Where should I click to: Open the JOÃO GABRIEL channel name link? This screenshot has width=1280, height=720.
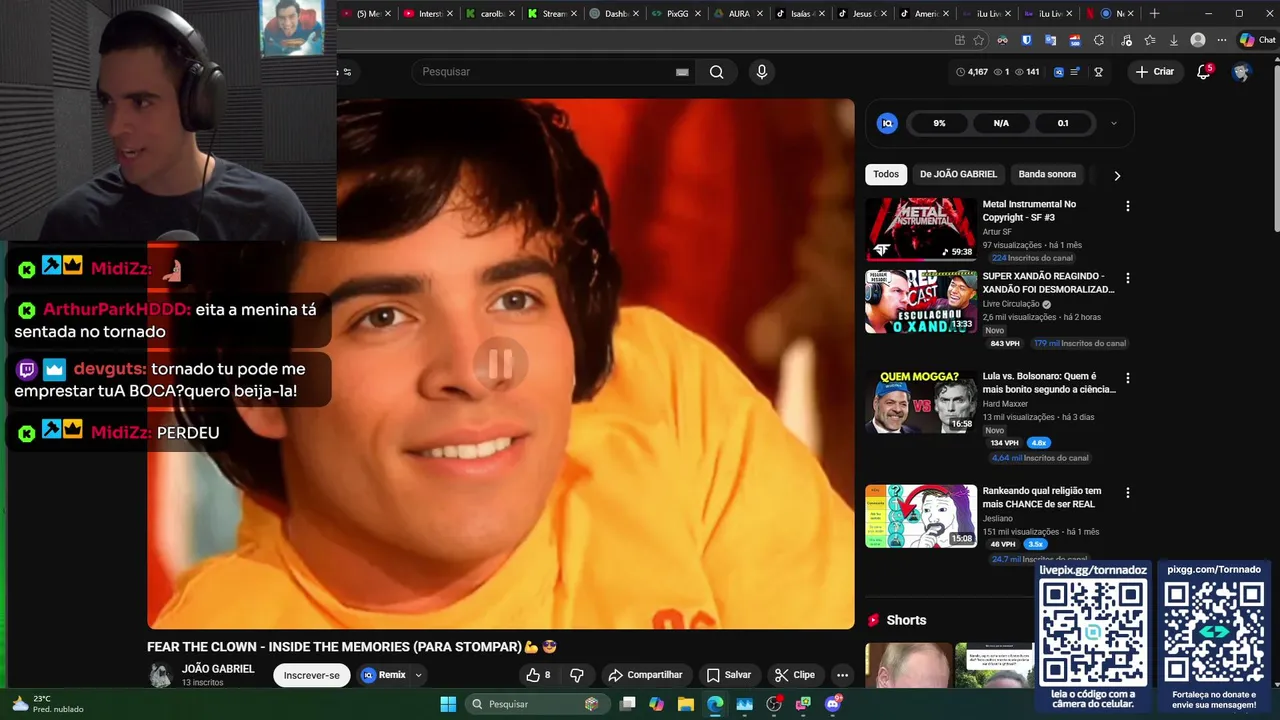[218, 669]
